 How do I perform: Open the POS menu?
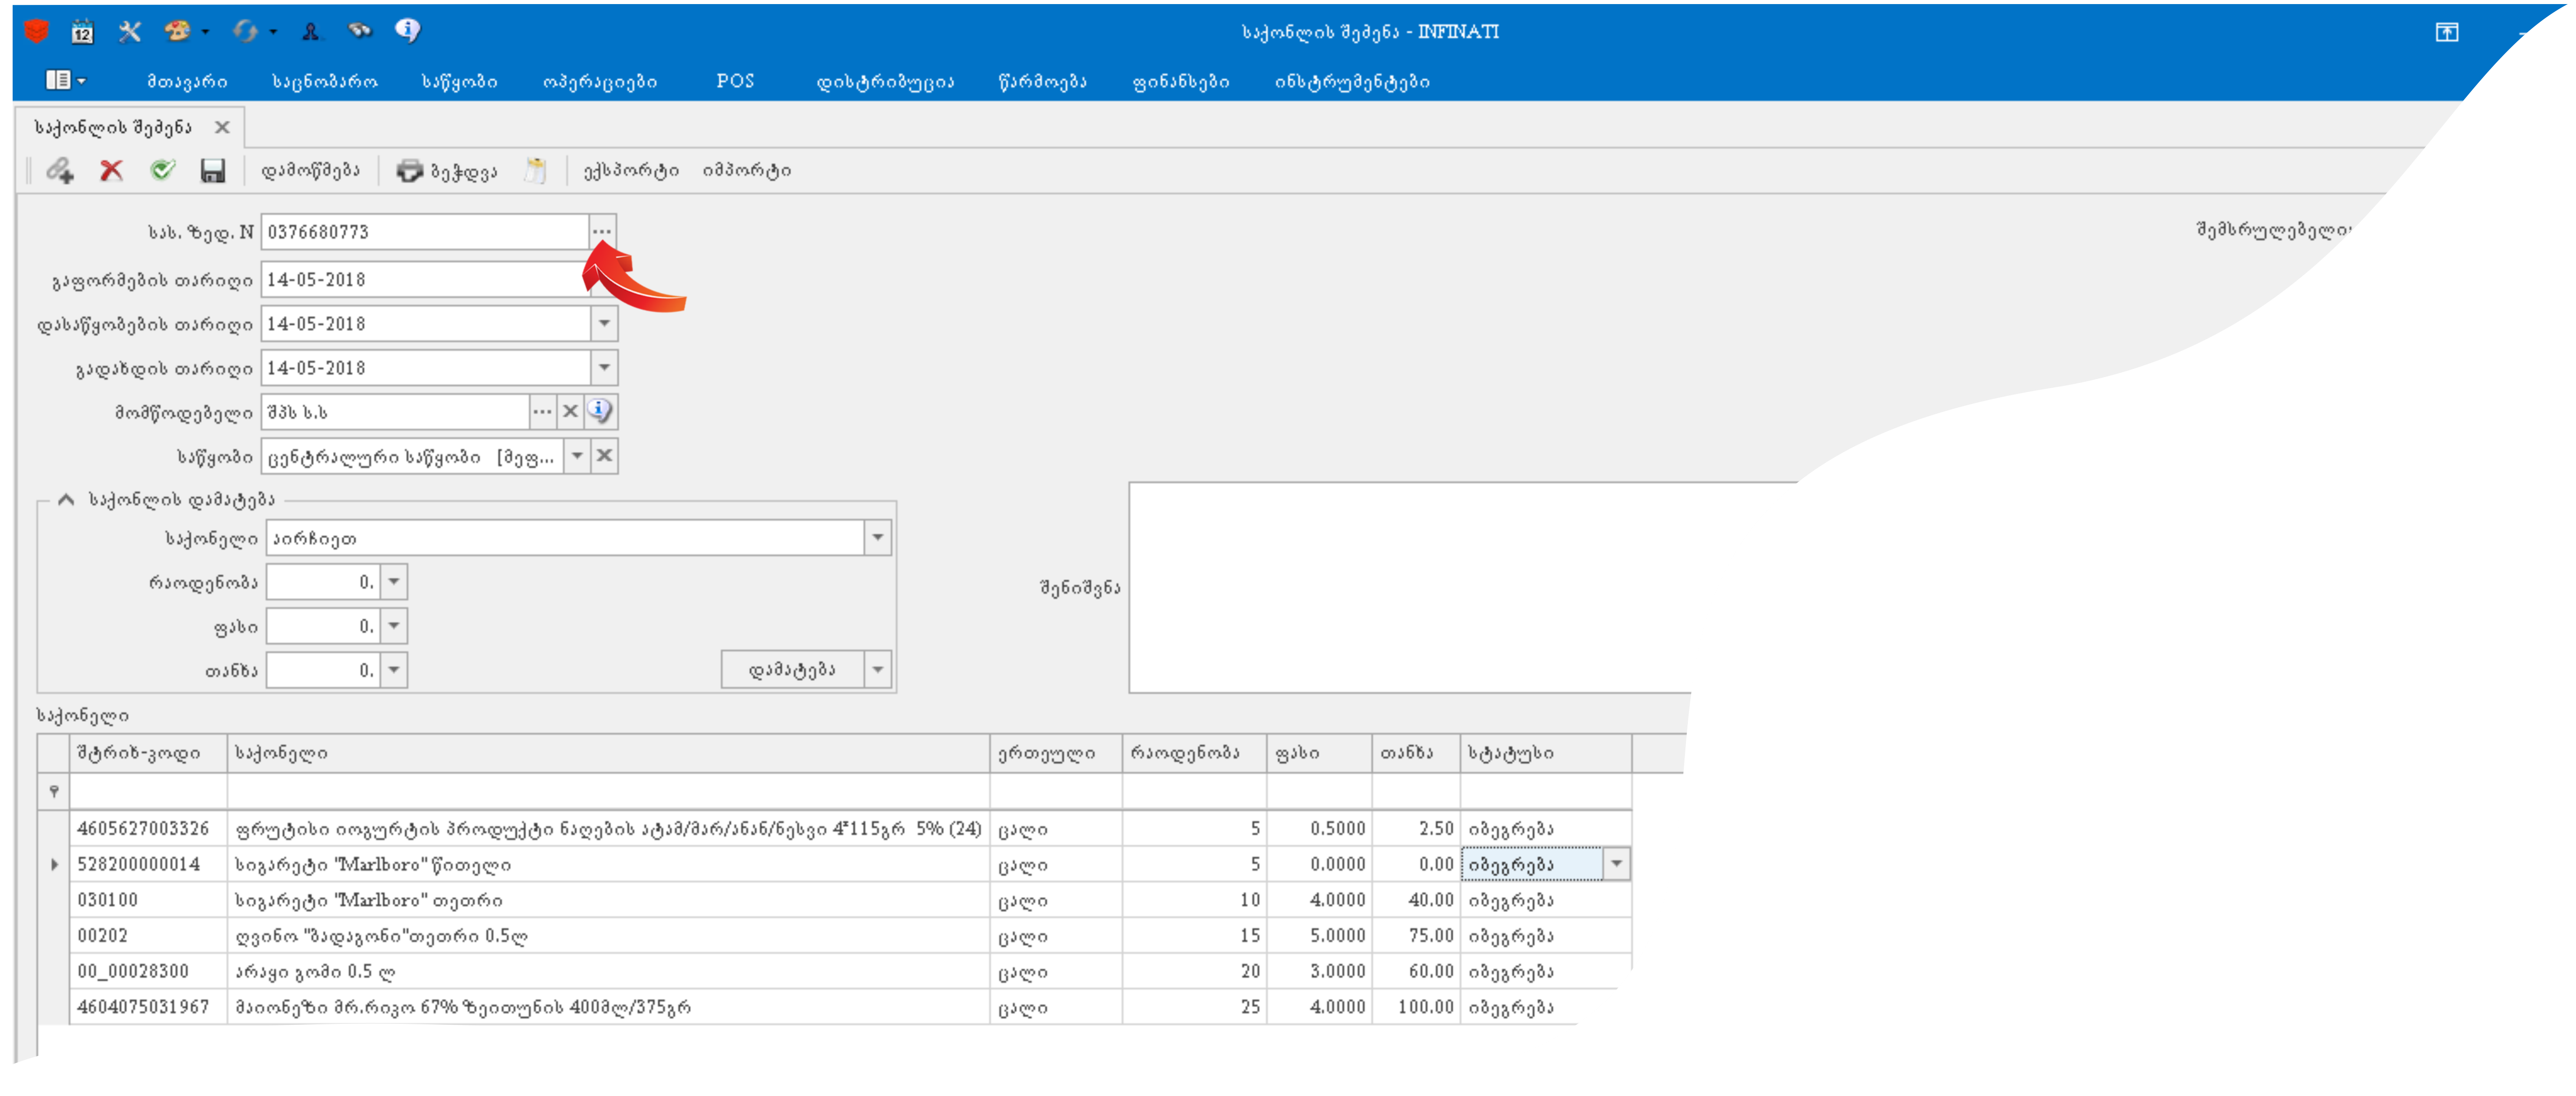[x=735, y=81]
